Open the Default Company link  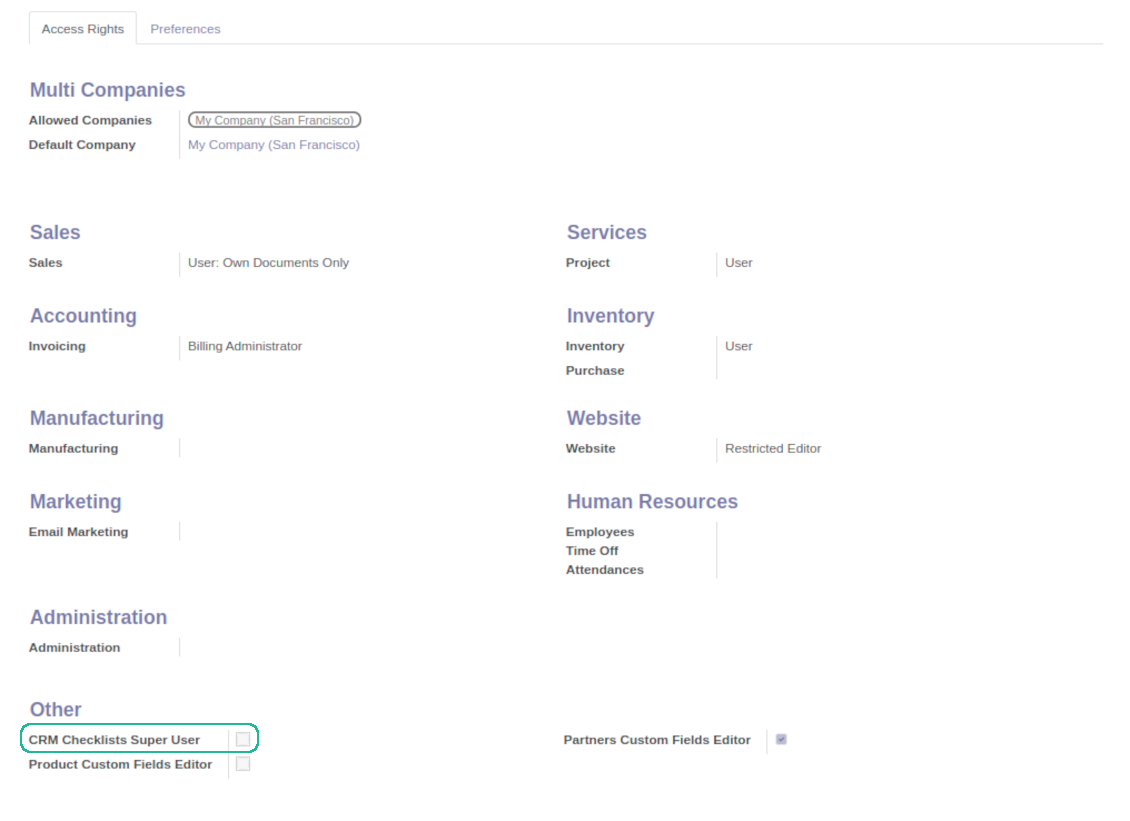coord(274,145)
